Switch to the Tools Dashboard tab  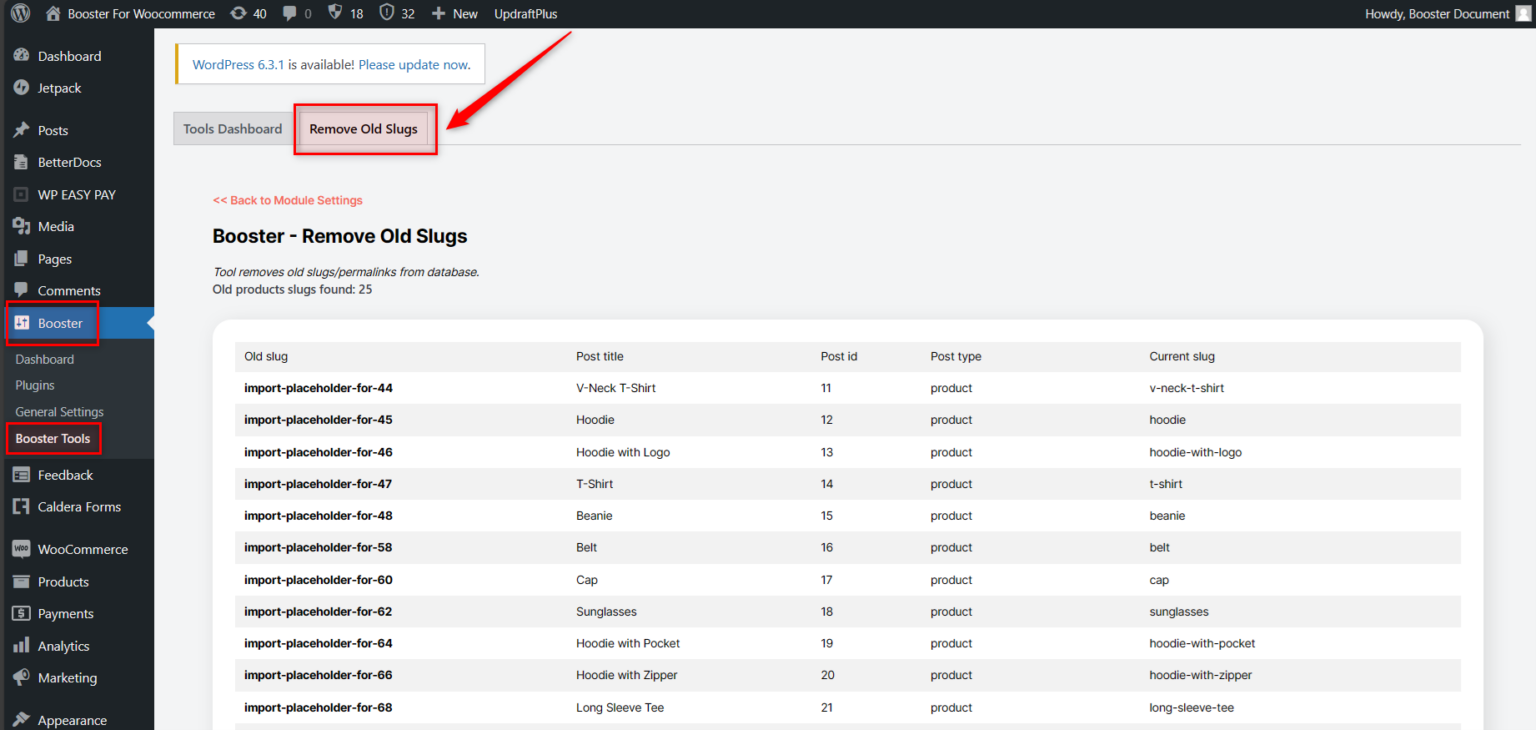click(x=233, y=129)
